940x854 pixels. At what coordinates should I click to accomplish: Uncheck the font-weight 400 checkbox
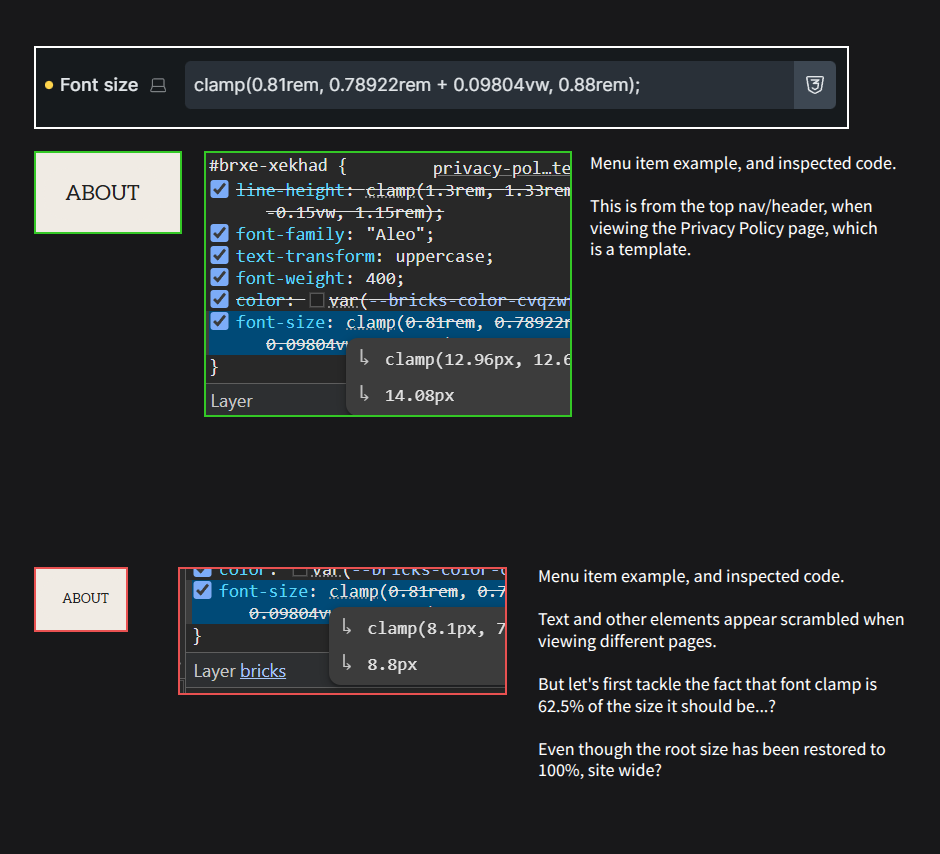tap(220, 278)
